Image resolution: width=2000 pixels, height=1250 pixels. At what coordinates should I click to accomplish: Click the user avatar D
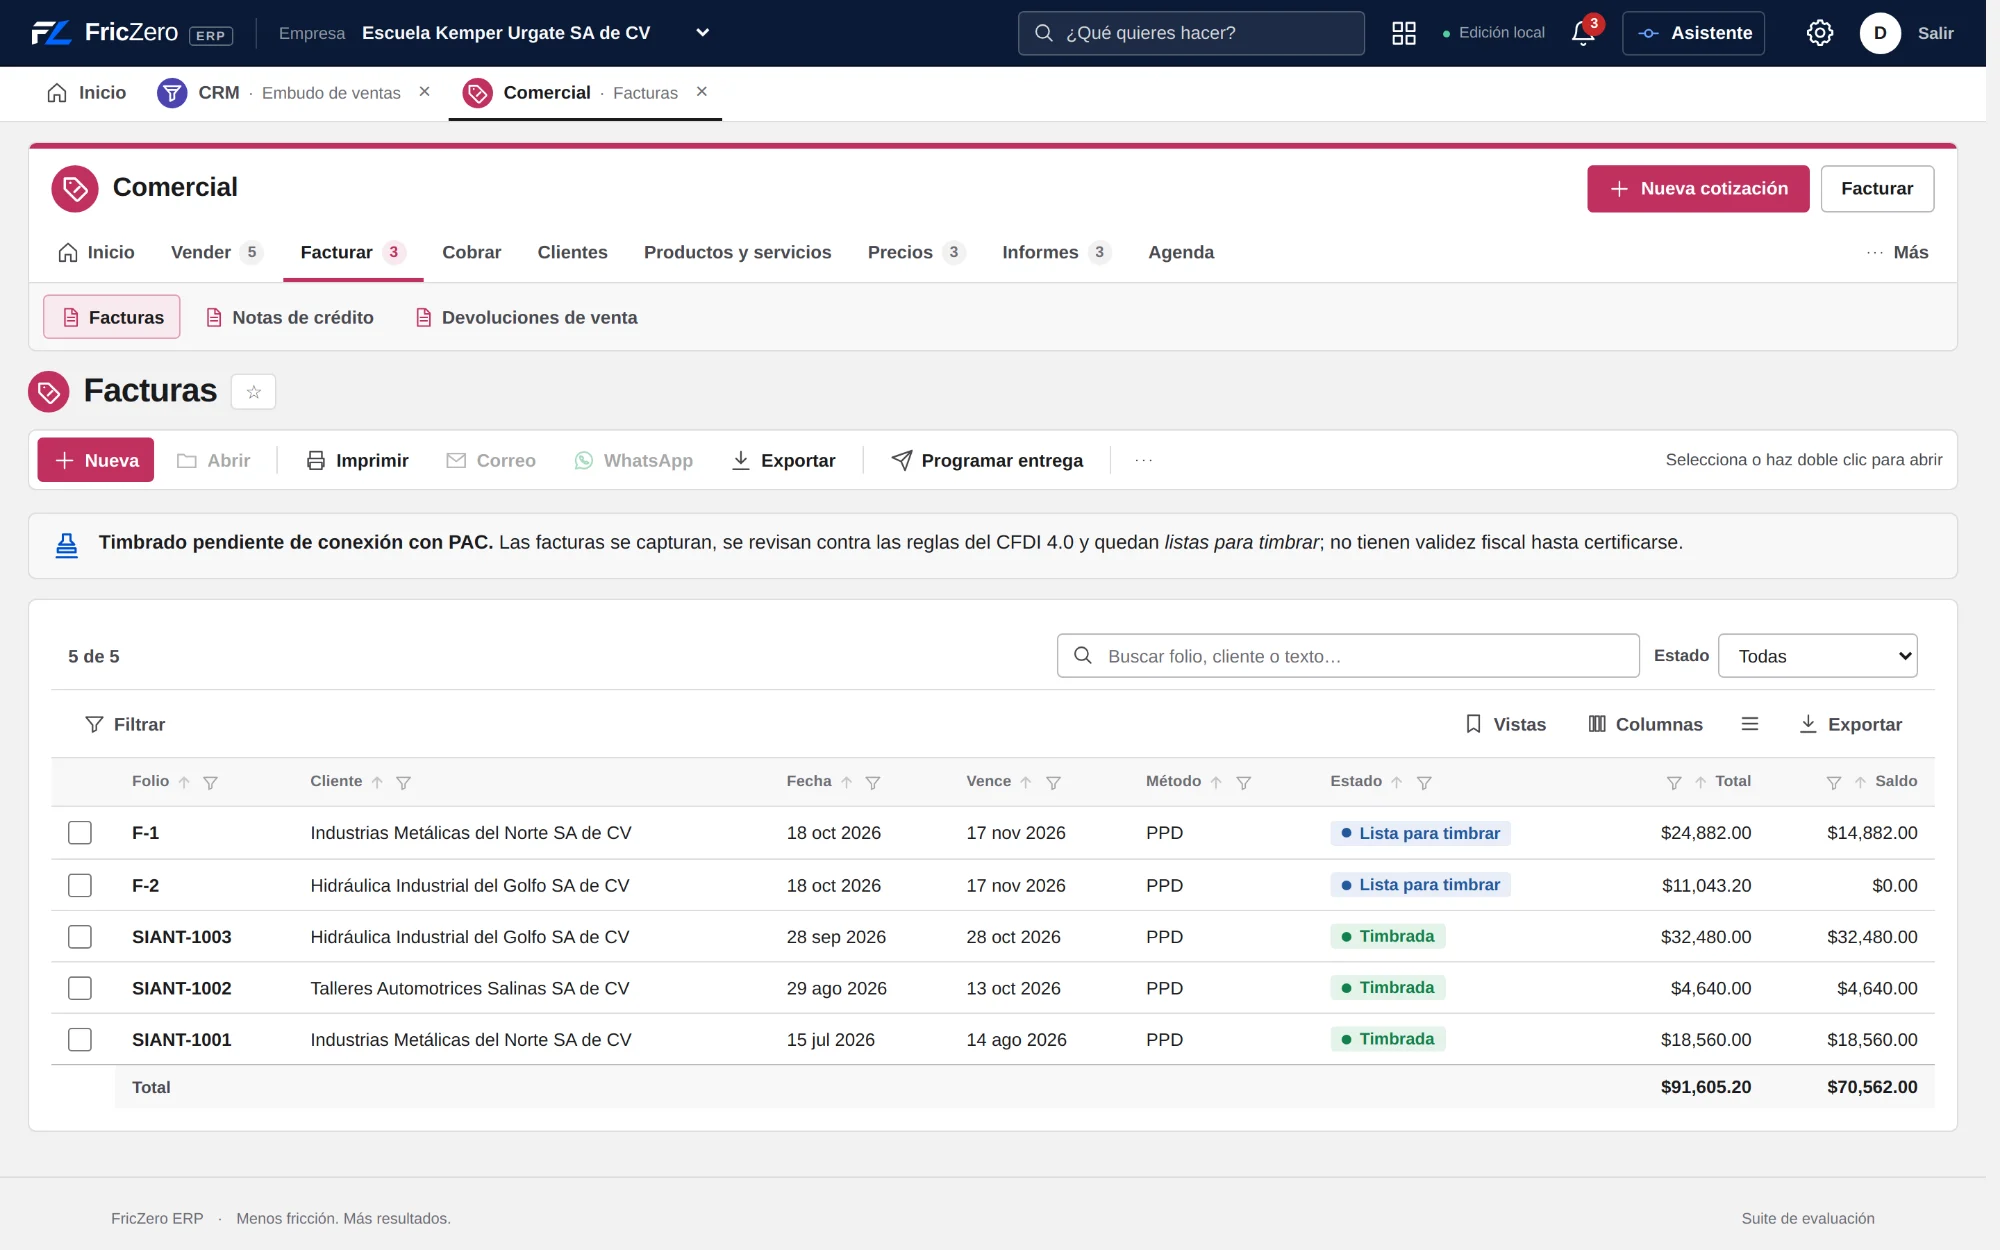(1880, 33)
